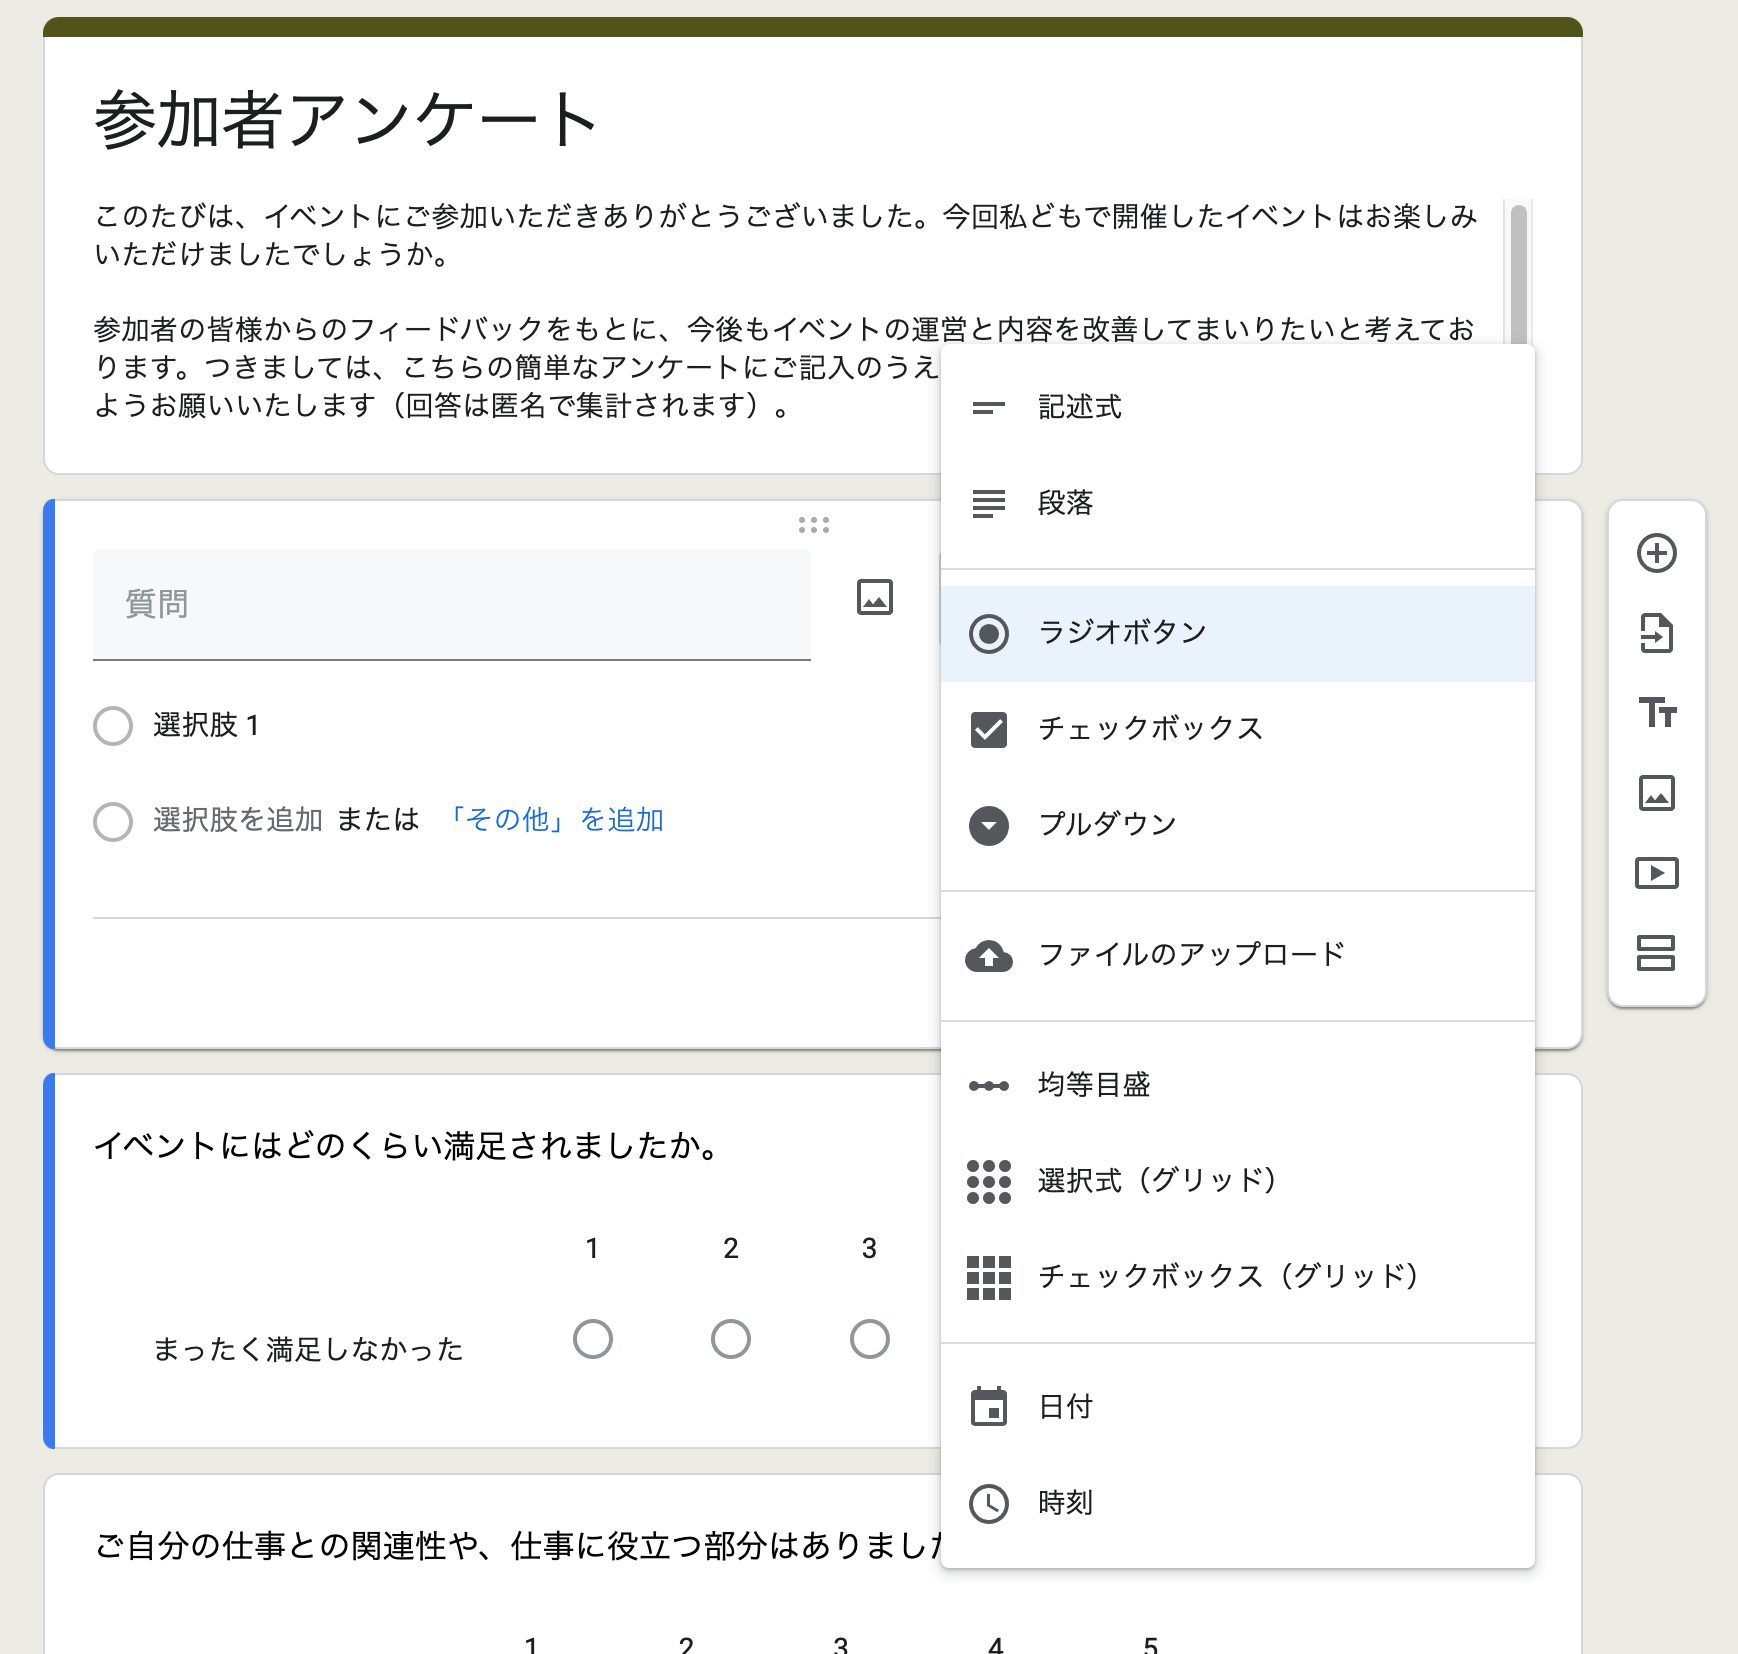Screen dimensions: 1738x1654
Task: Click the 質問 title input field
Action: [x=451, y=604]
